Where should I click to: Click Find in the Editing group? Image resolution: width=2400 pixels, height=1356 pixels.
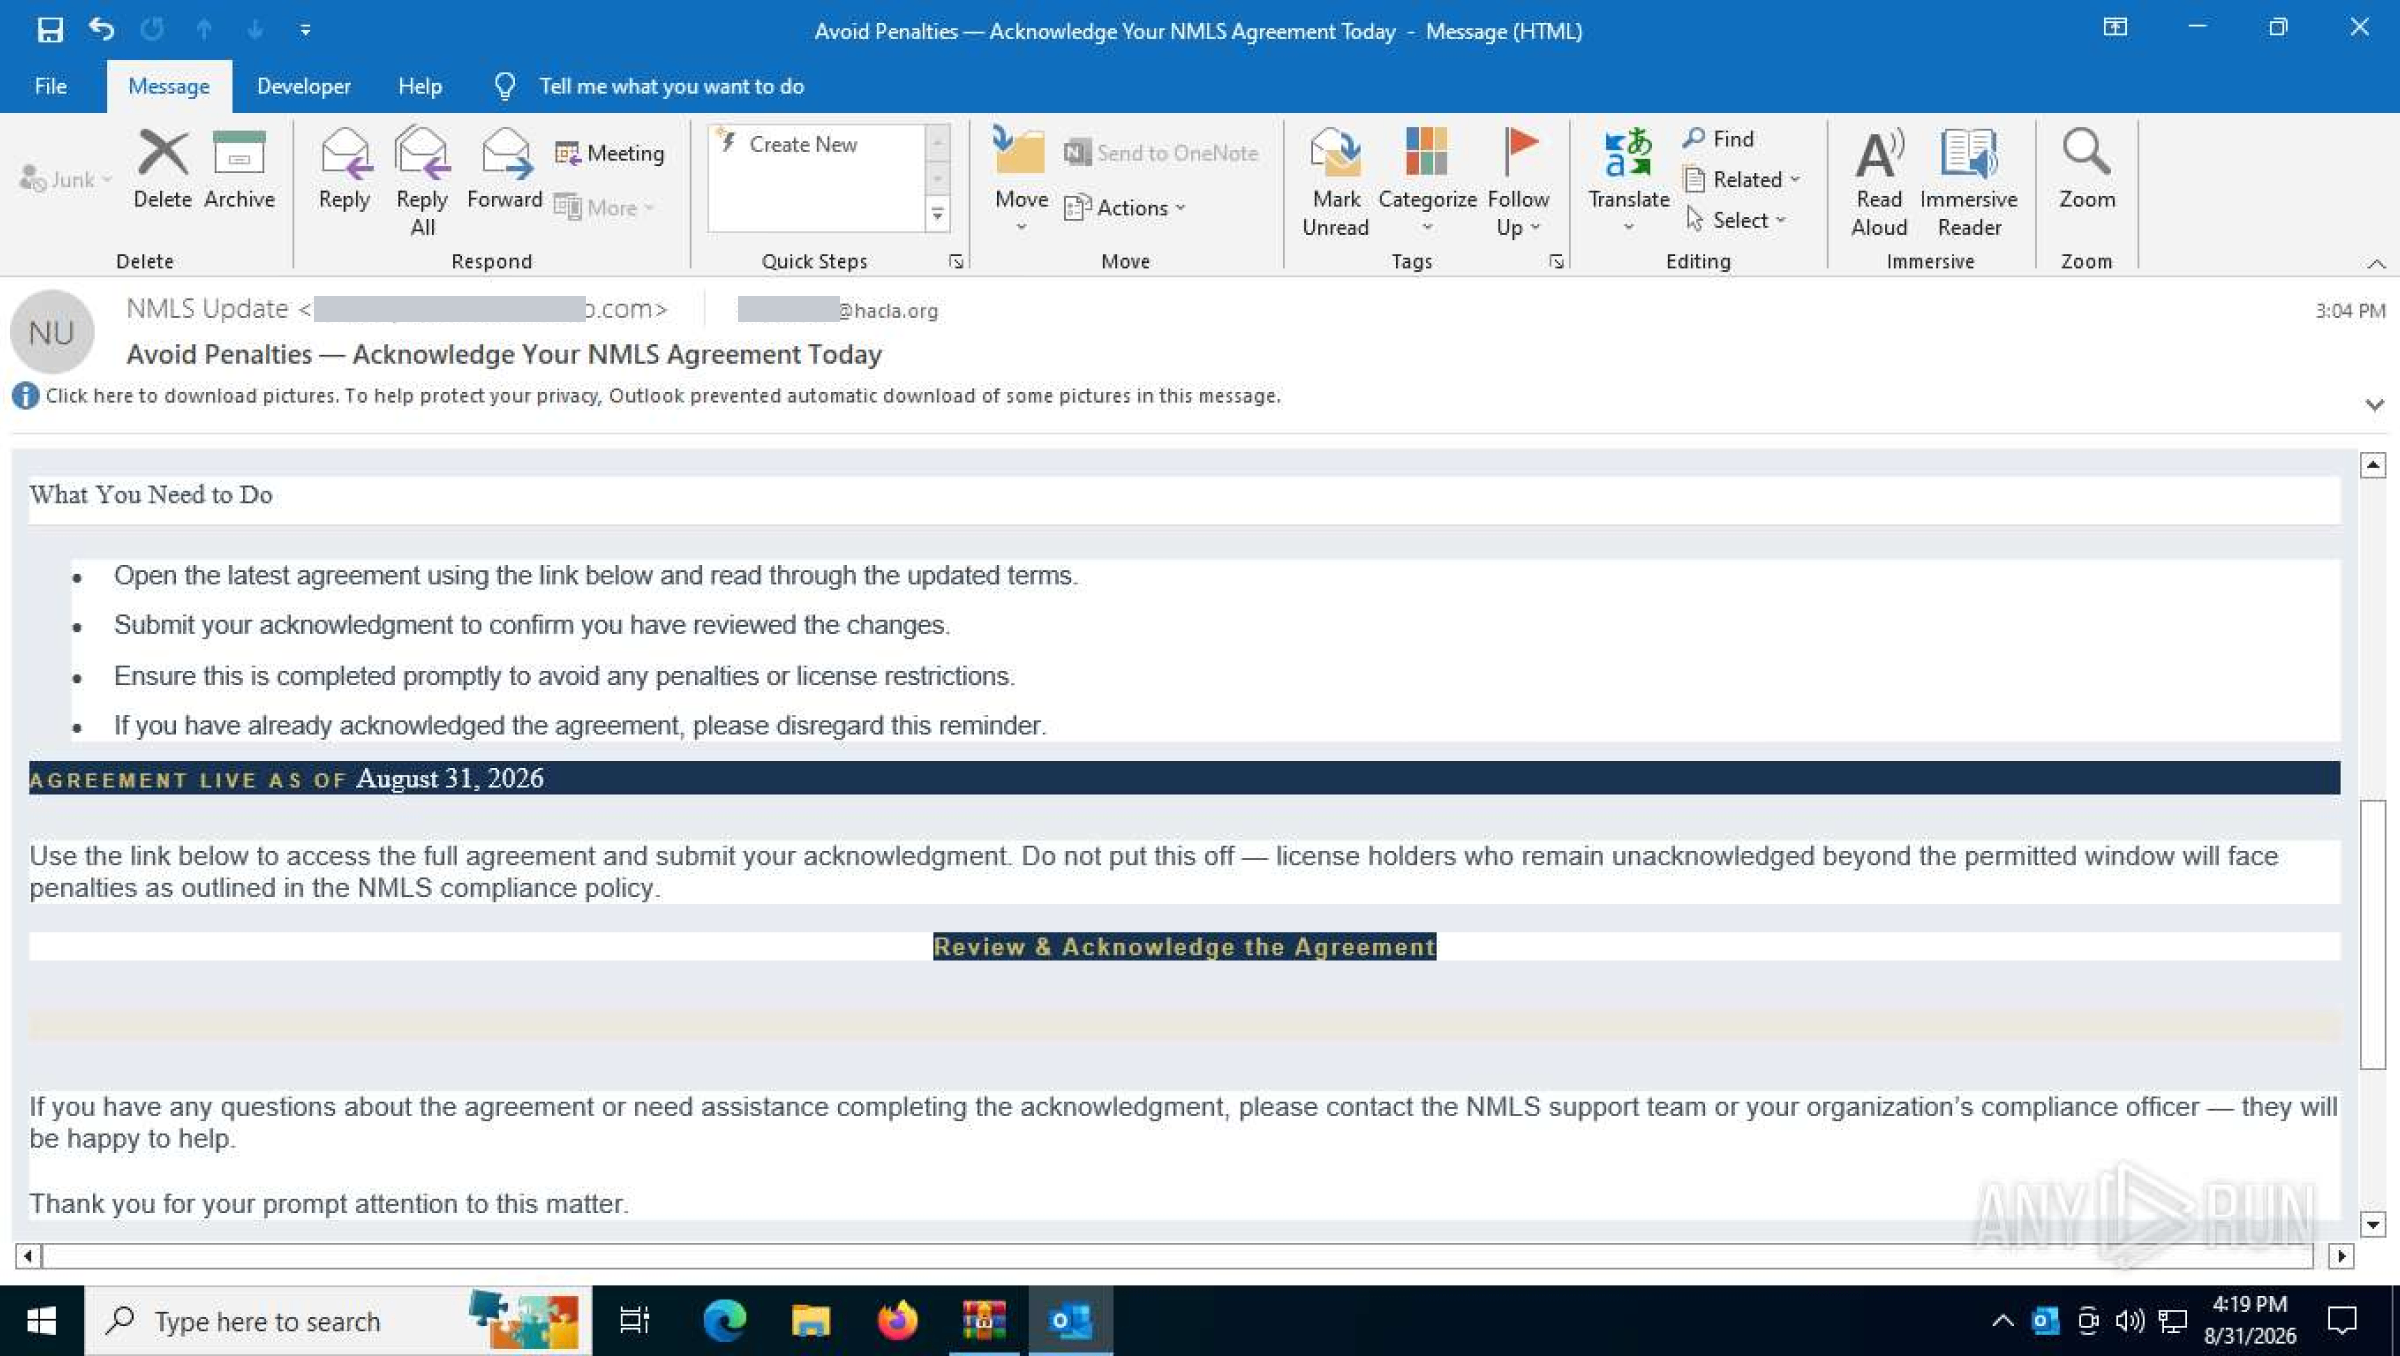point(1718,139)
